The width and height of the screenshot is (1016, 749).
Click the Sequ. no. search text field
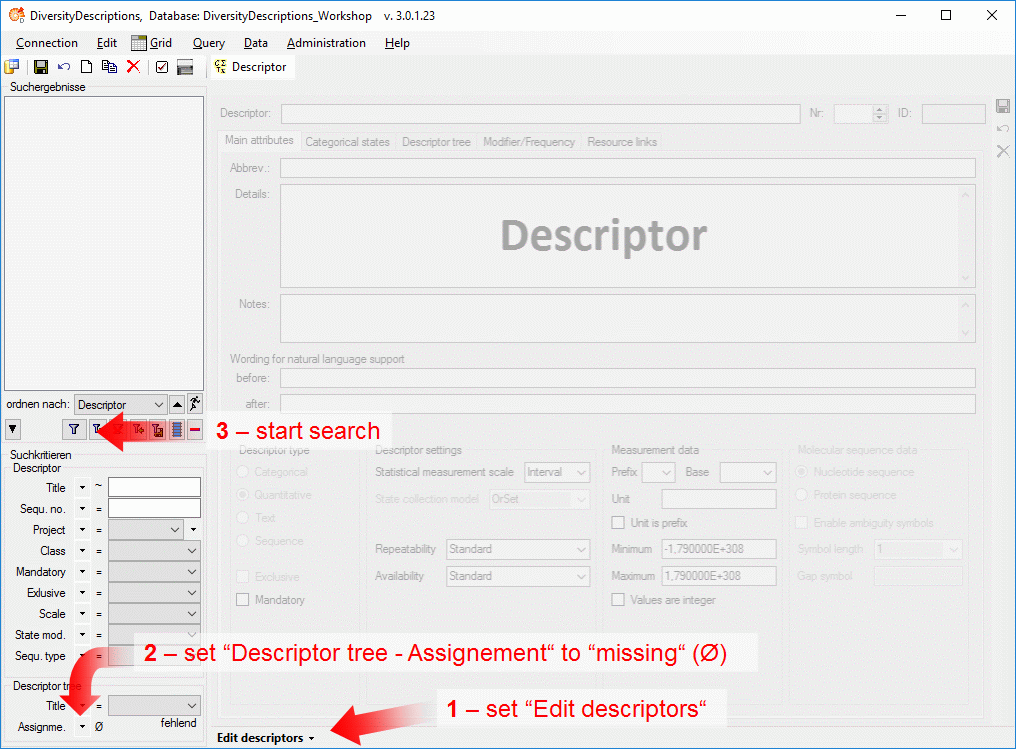154,509
